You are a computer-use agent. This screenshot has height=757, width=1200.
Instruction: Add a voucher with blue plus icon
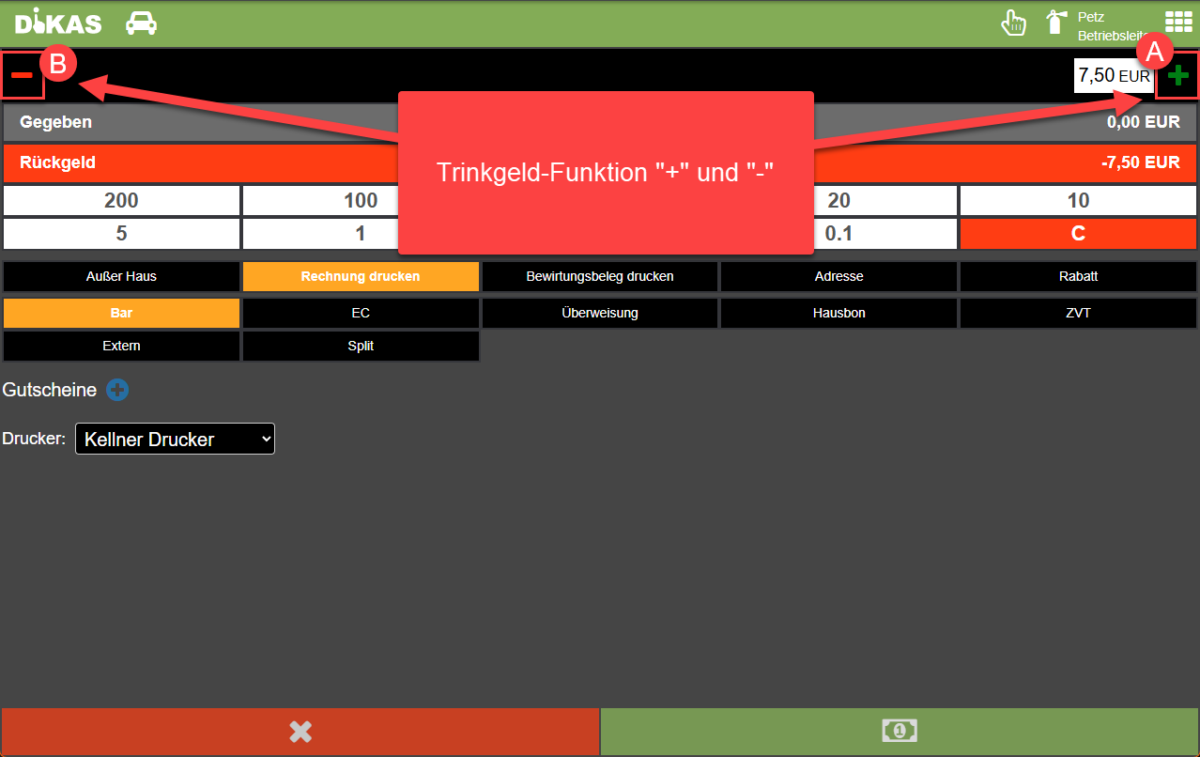coord(117,390)
